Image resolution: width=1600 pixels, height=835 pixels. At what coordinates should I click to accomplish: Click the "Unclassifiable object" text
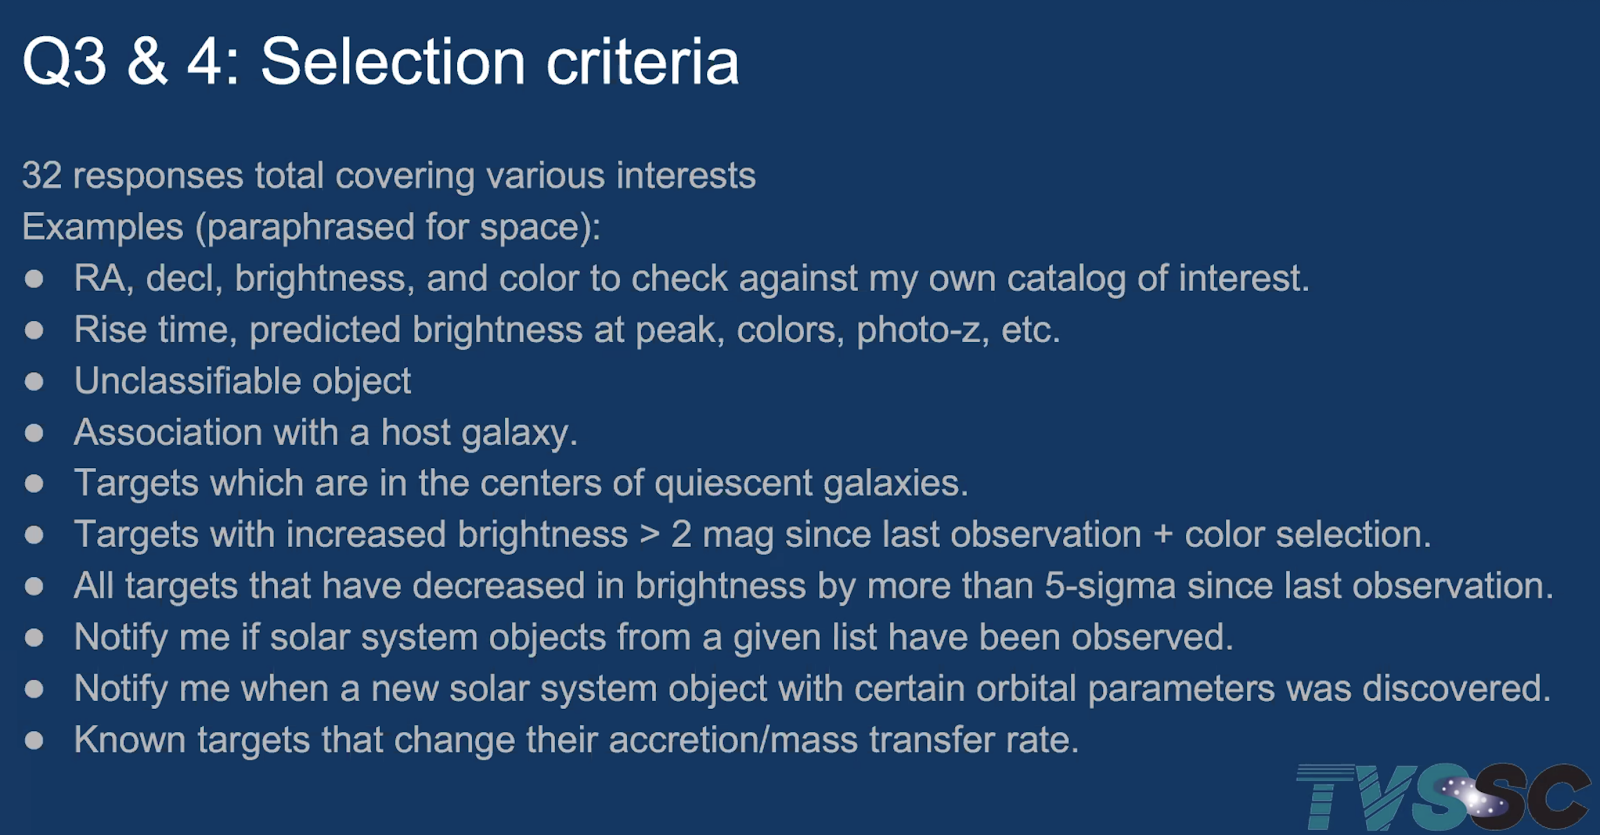tap(242, 381)
